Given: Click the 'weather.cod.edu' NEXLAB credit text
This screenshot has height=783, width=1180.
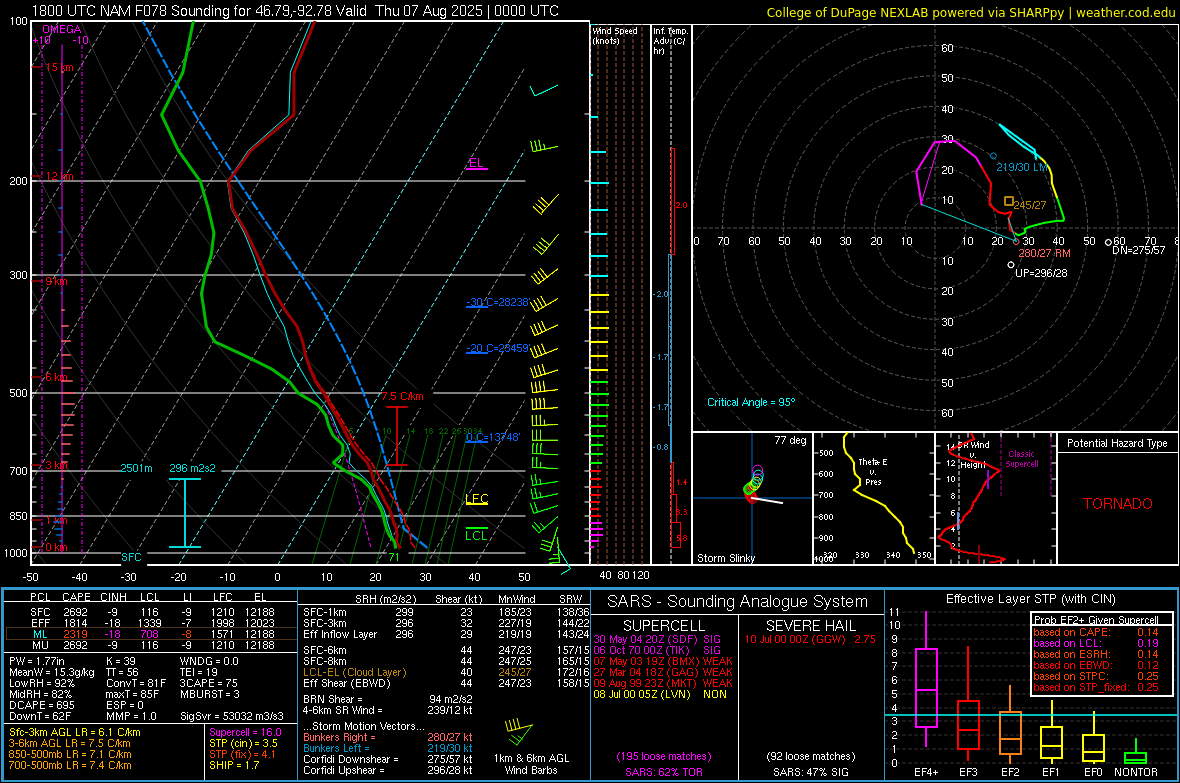Looking at the screenshot, I should click(x=1125, y=12).
